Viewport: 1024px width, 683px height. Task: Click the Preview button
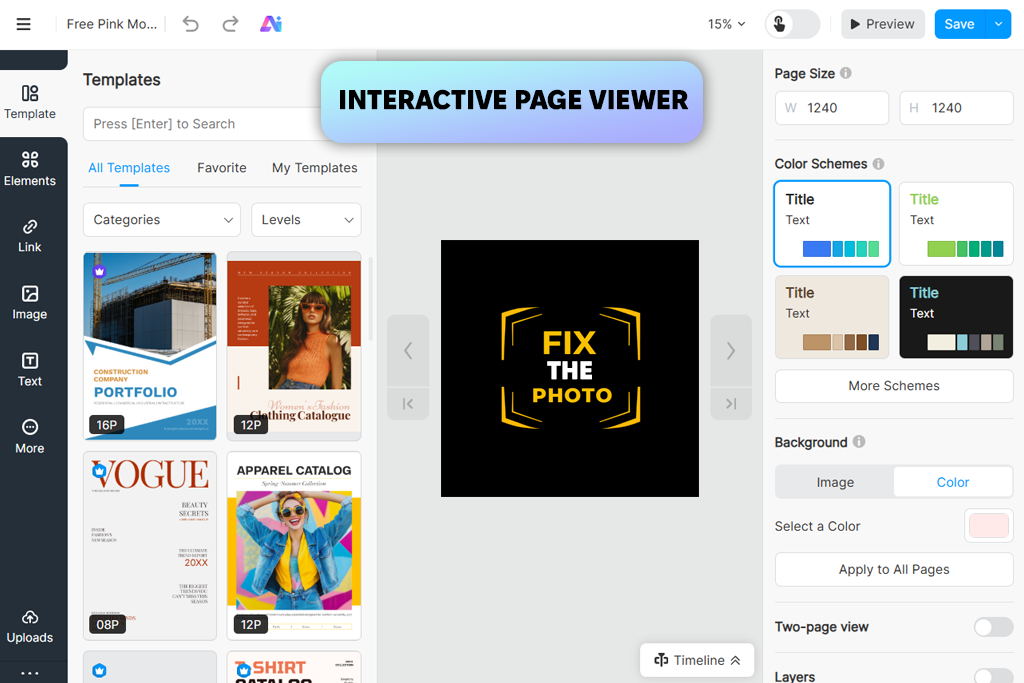882,24
